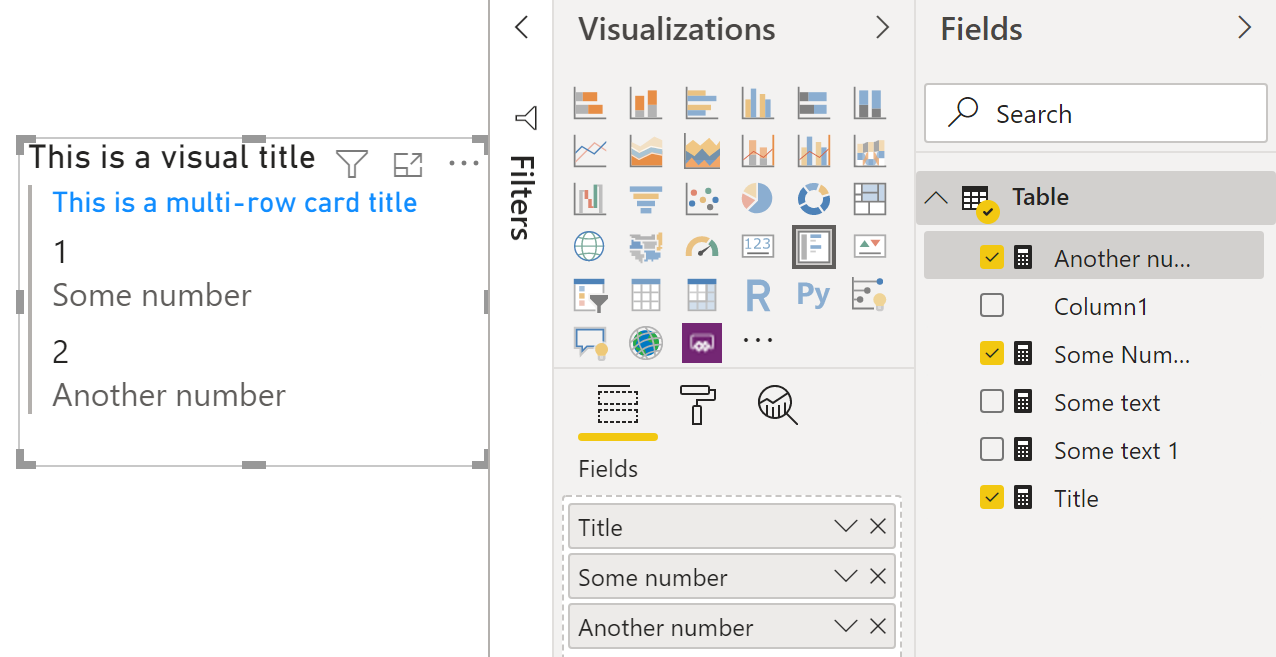Select the Table visual icon
This screenshot has width=1276, height=657.
[x=645, y=295]
